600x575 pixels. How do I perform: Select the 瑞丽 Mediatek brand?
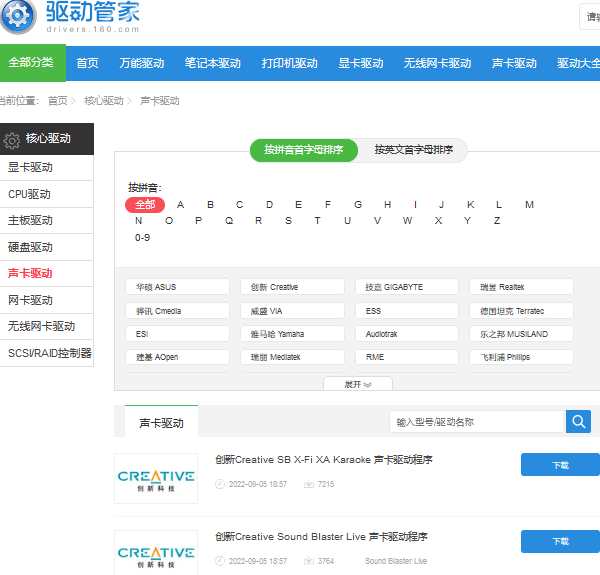292,357
